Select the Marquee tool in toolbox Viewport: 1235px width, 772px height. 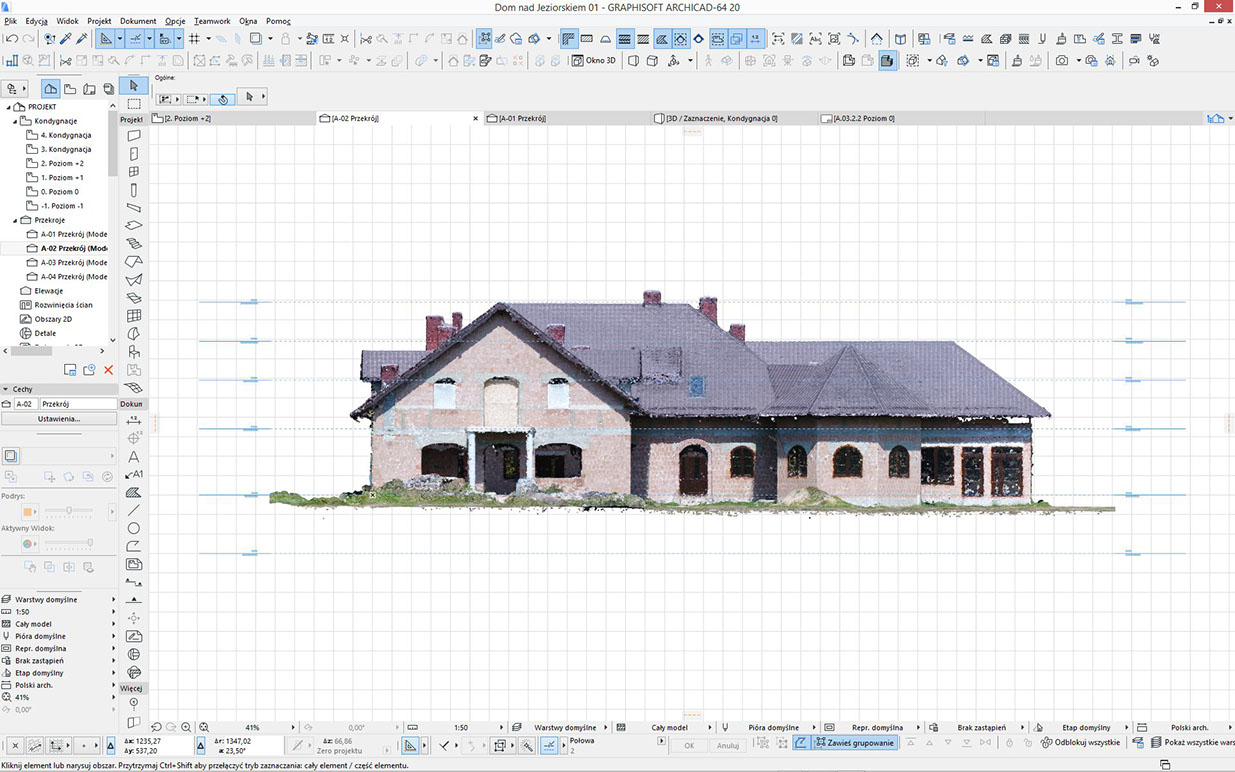point(133,103)
